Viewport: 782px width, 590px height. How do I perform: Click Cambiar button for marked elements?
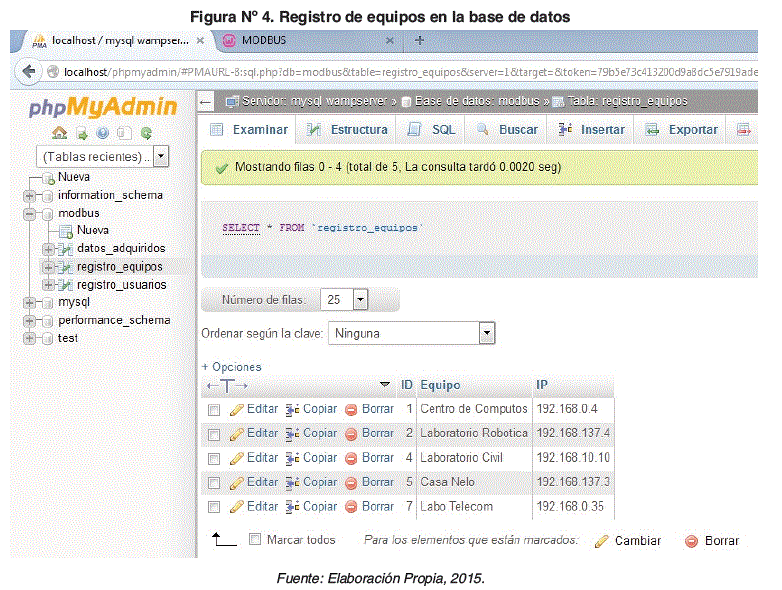point(627,541)
